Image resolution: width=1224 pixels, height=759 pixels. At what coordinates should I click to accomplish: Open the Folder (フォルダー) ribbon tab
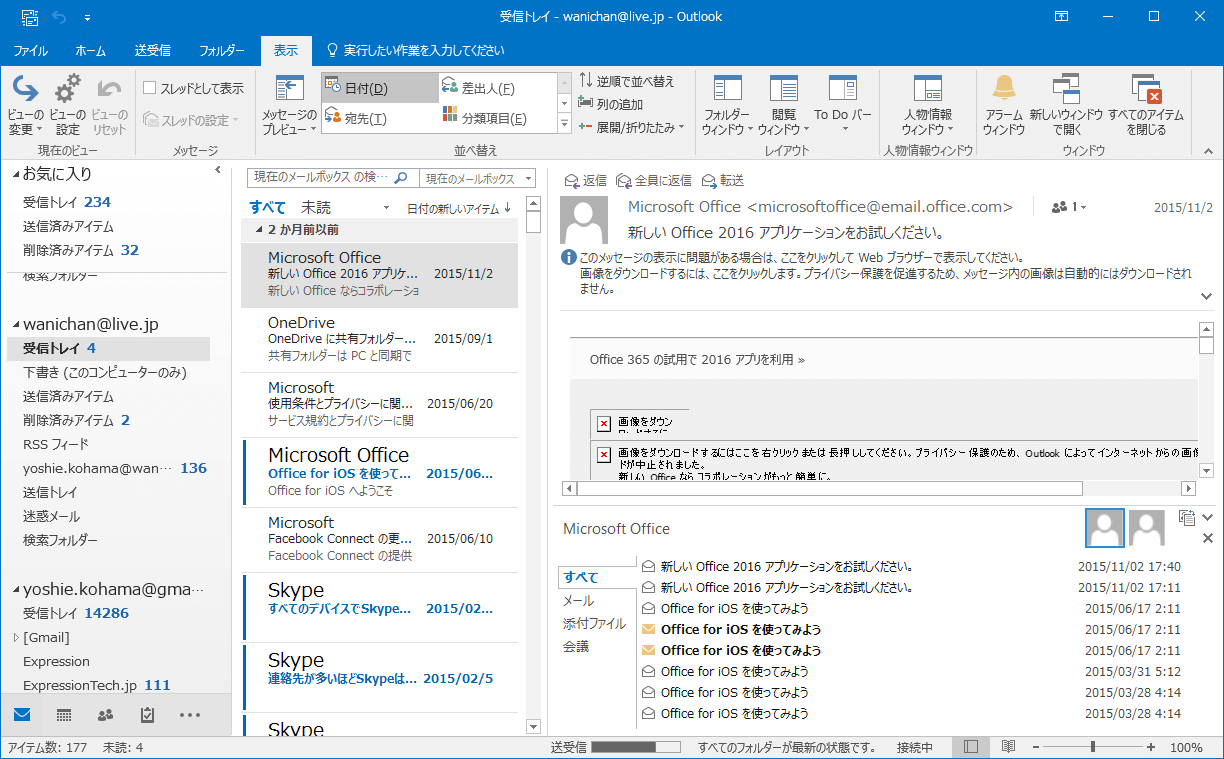pos(222,50)
